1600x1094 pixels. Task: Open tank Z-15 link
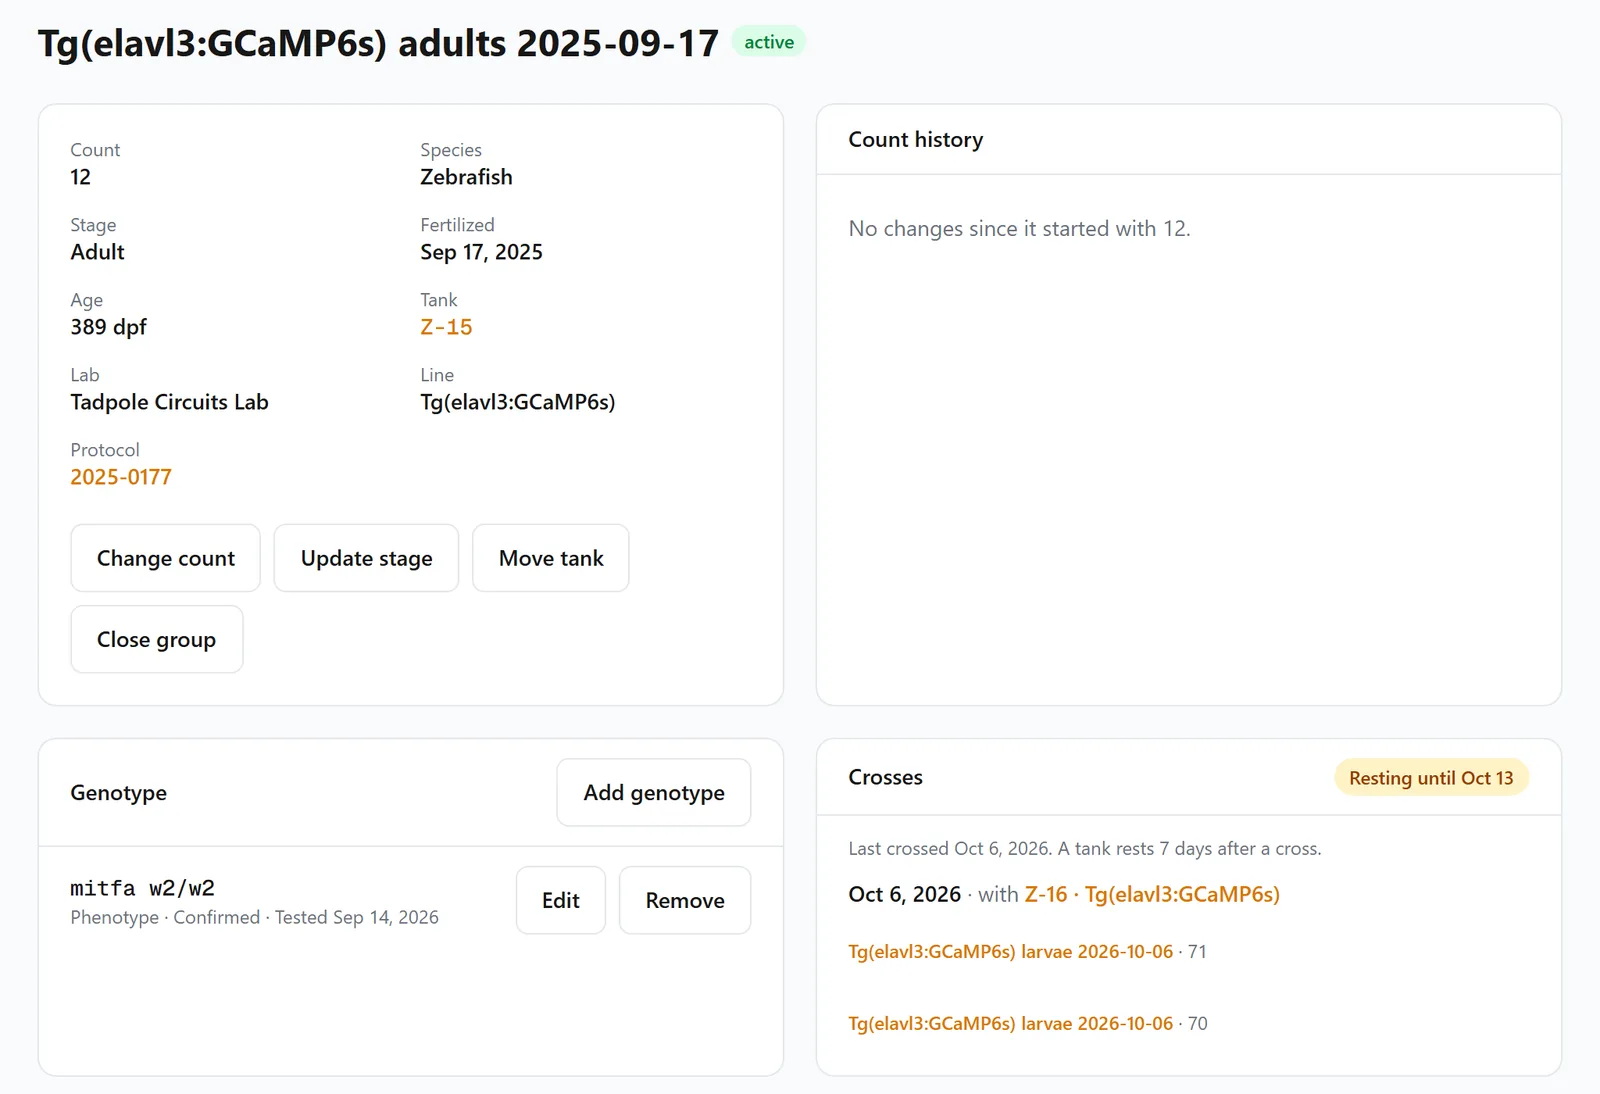pyautogui.click(x=446, y=327)
